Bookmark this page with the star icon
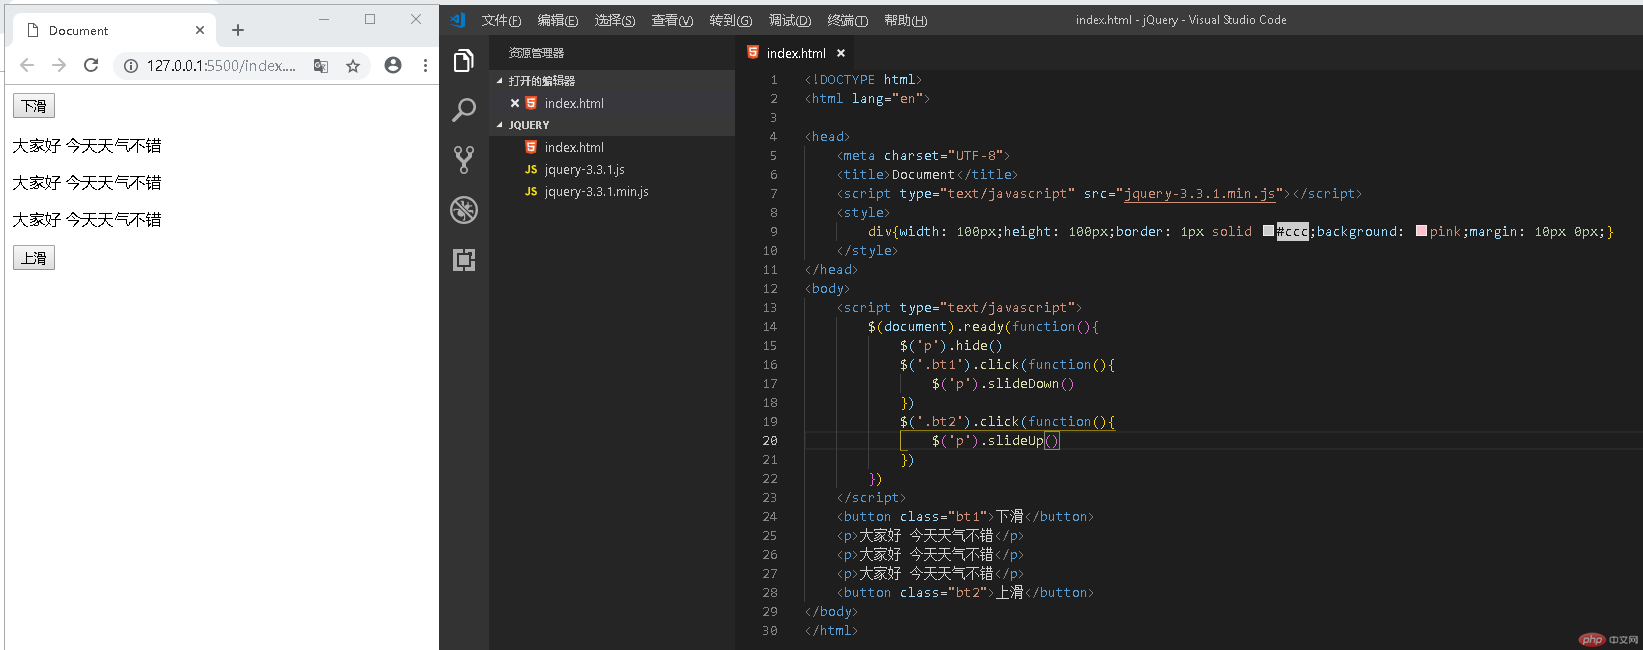1643x650 pixels. point(353,65)
